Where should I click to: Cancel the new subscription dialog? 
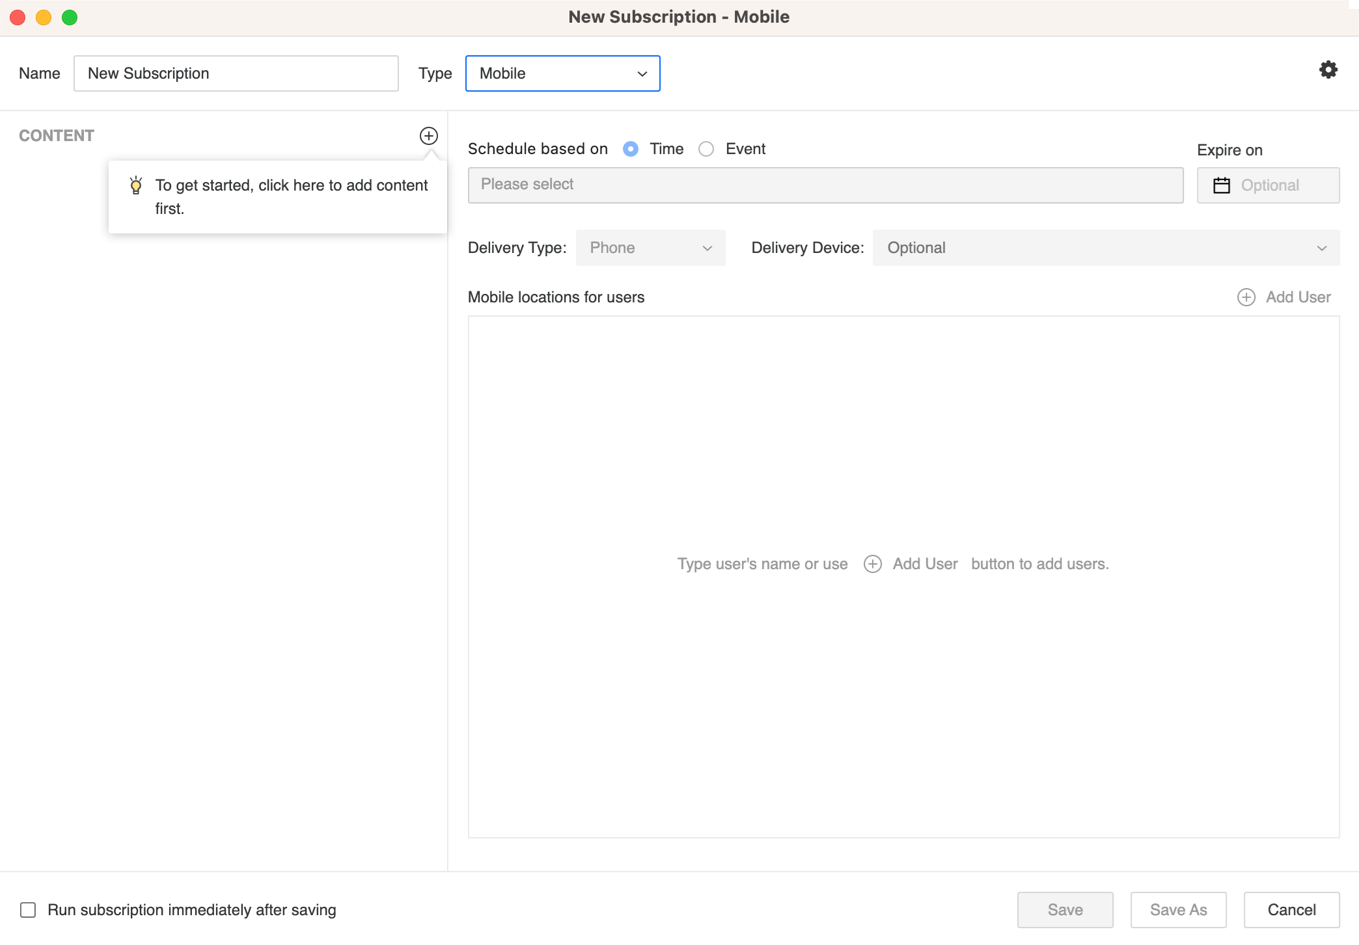(1291, 910)
